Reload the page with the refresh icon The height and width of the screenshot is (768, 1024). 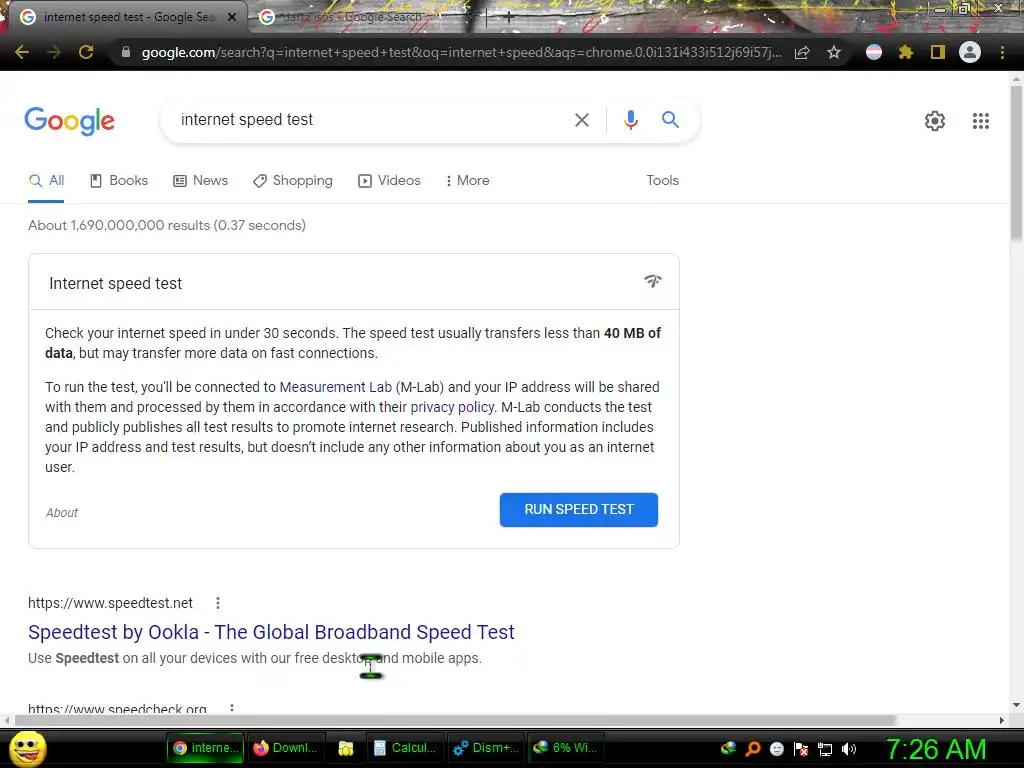86,52
